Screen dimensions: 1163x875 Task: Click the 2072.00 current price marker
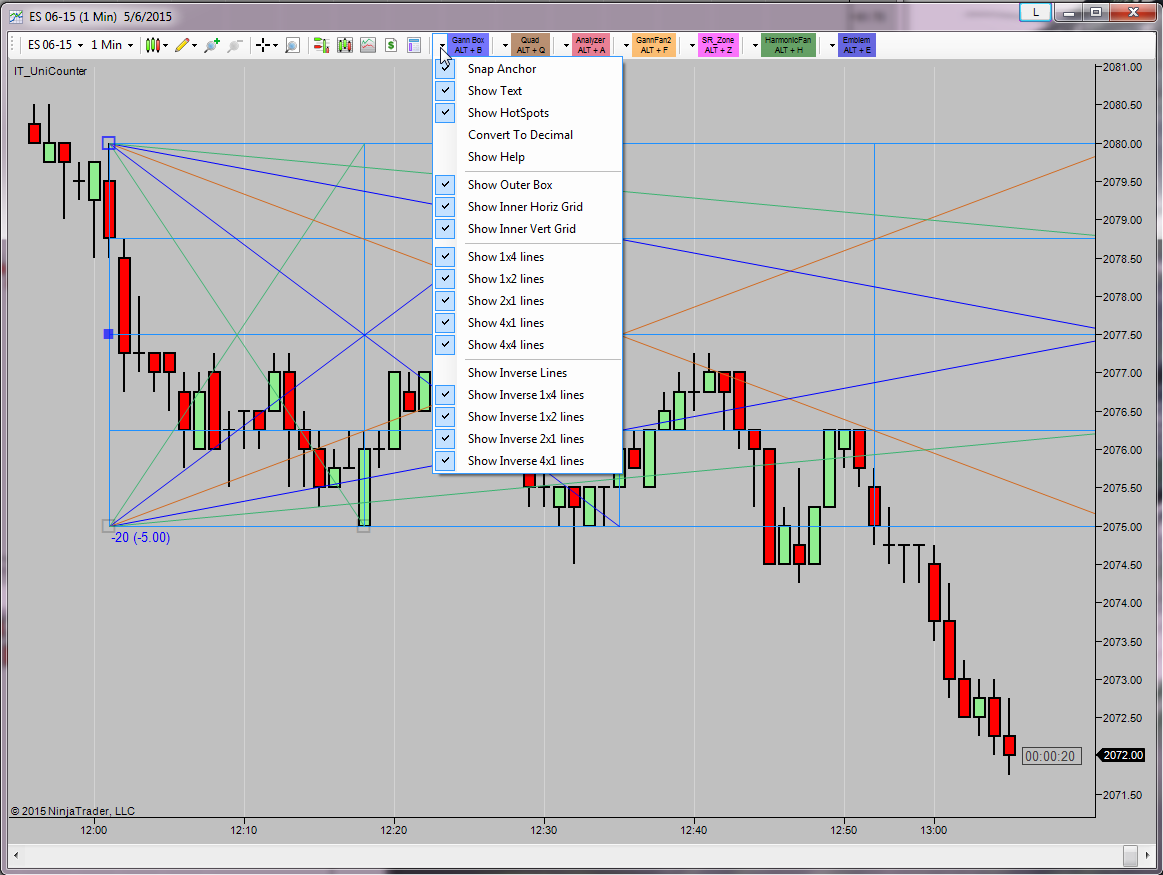tap(1123, 755)
